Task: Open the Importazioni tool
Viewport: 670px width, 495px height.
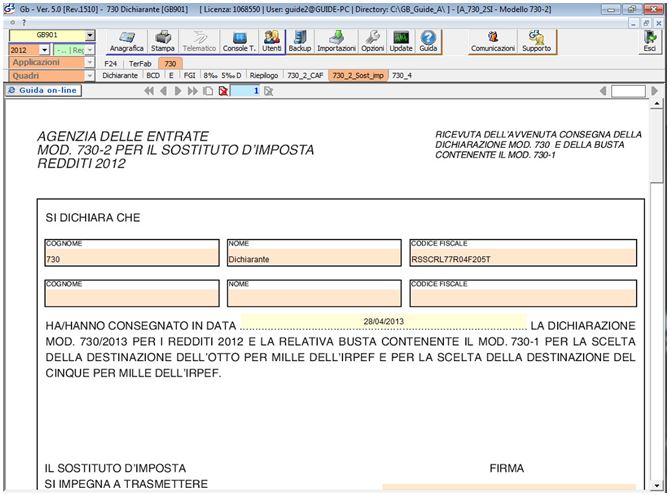Action: [x=336, y=41]
